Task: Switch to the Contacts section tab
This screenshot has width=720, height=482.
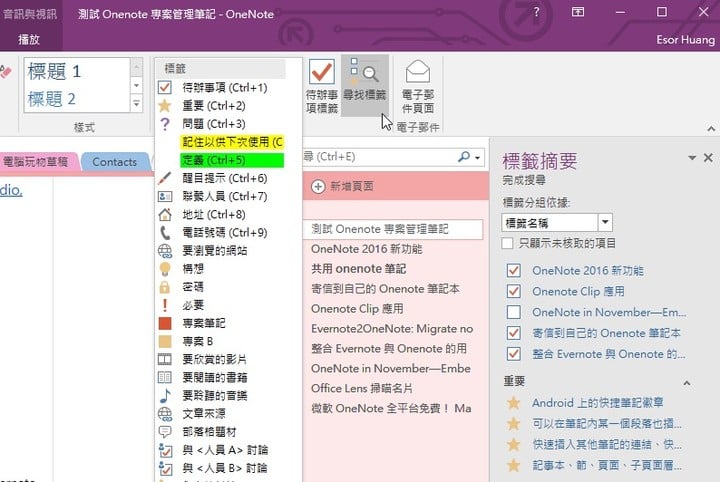Action: pos(114,161)
